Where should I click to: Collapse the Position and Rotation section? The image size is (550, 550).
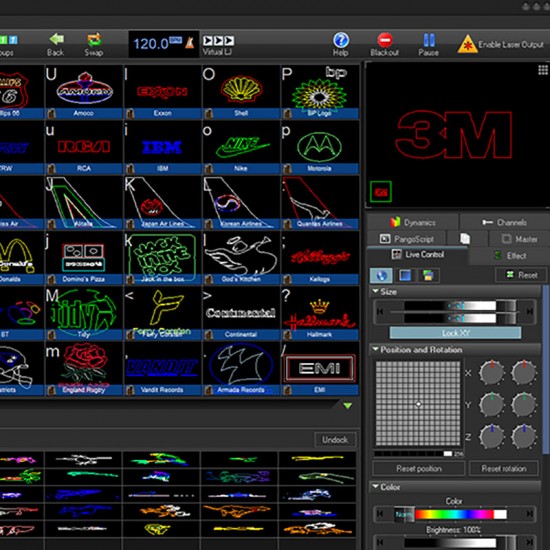(x=376, y=349)
